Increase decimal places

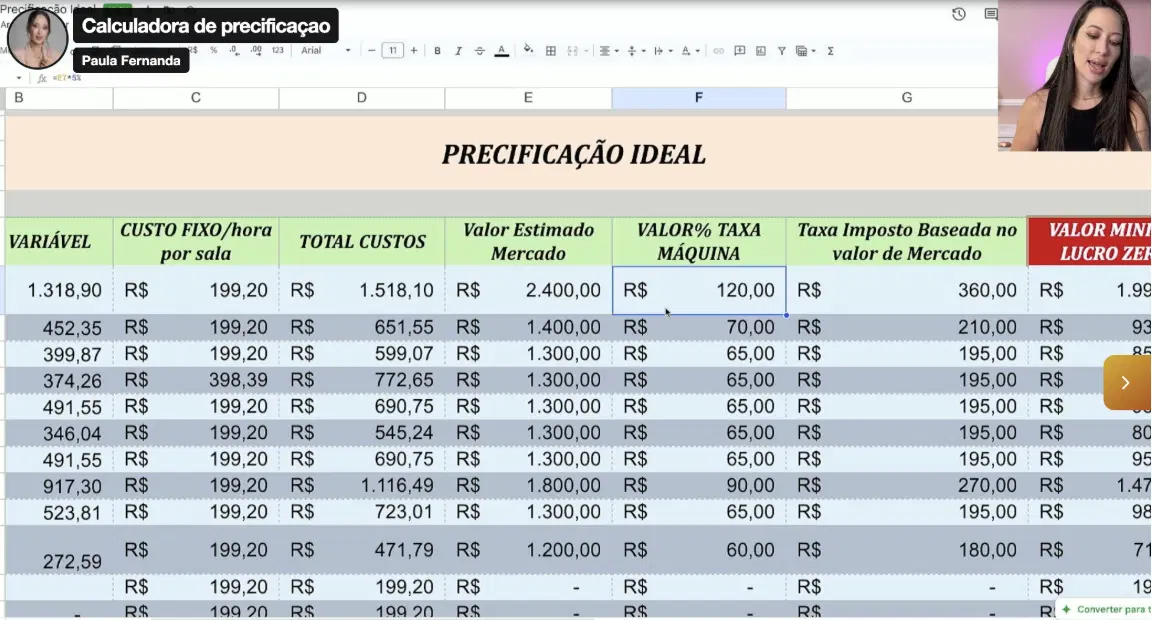255,51
